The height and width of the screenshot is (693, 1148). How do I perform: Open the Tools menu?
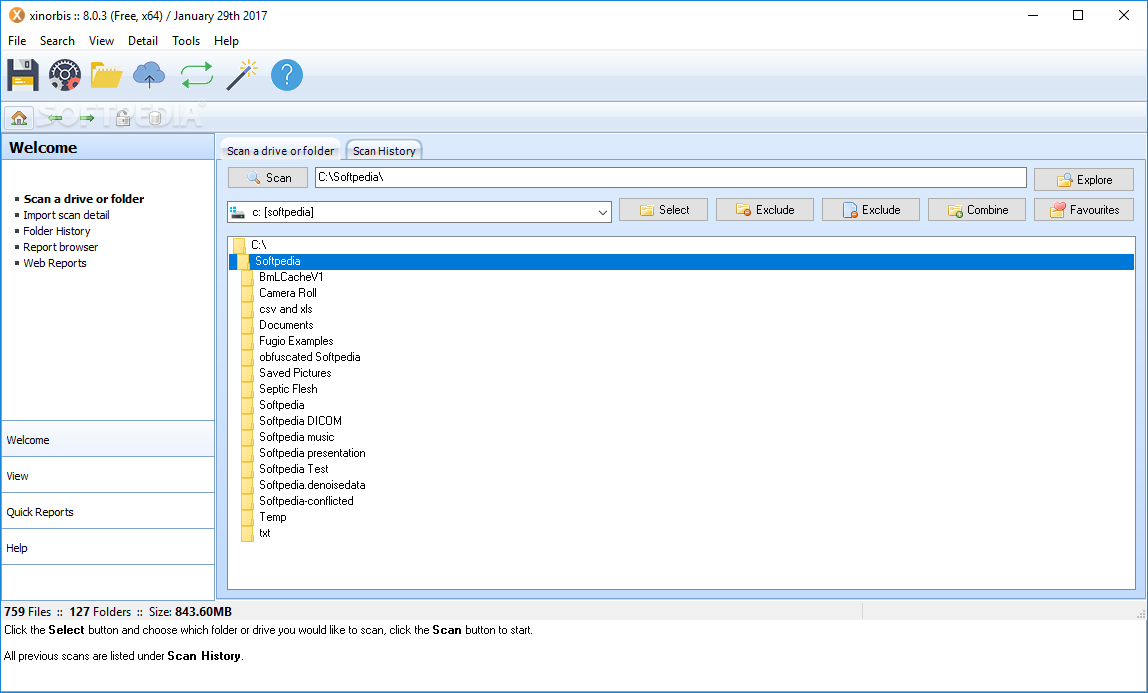click(186, 41)
